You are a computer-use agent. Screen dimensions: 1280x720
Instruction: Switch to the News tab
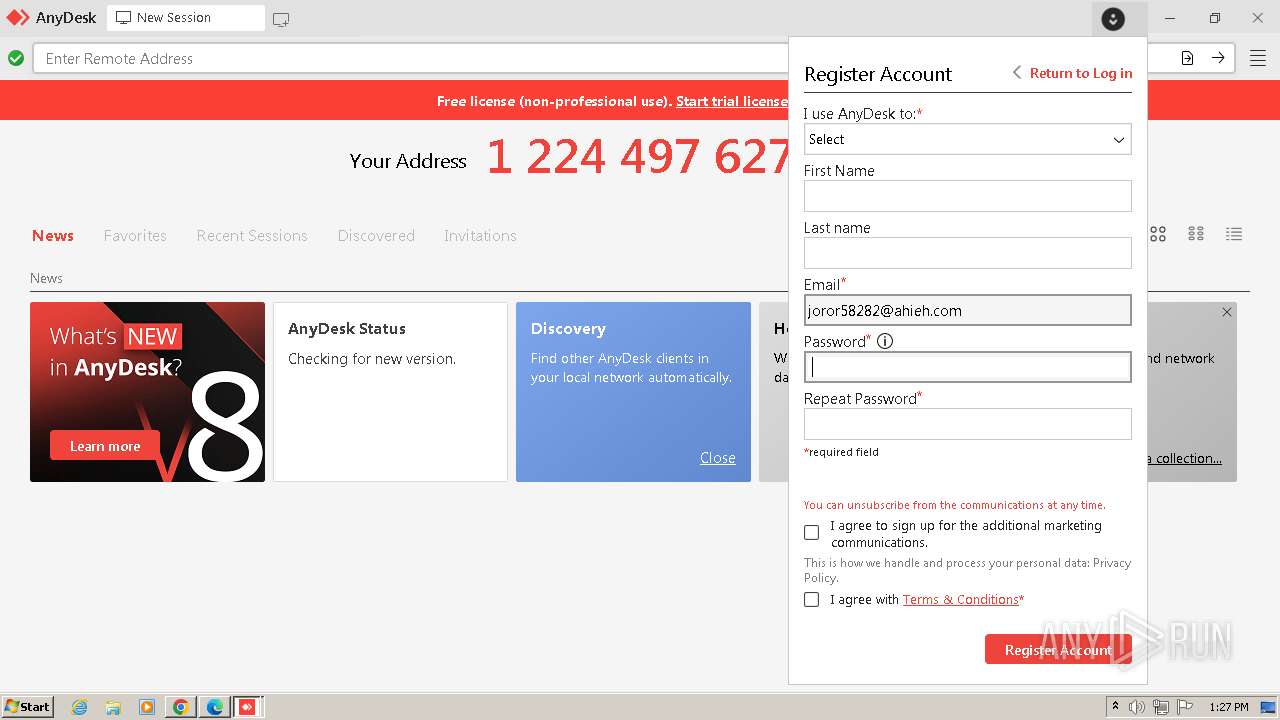click(53, 236)
